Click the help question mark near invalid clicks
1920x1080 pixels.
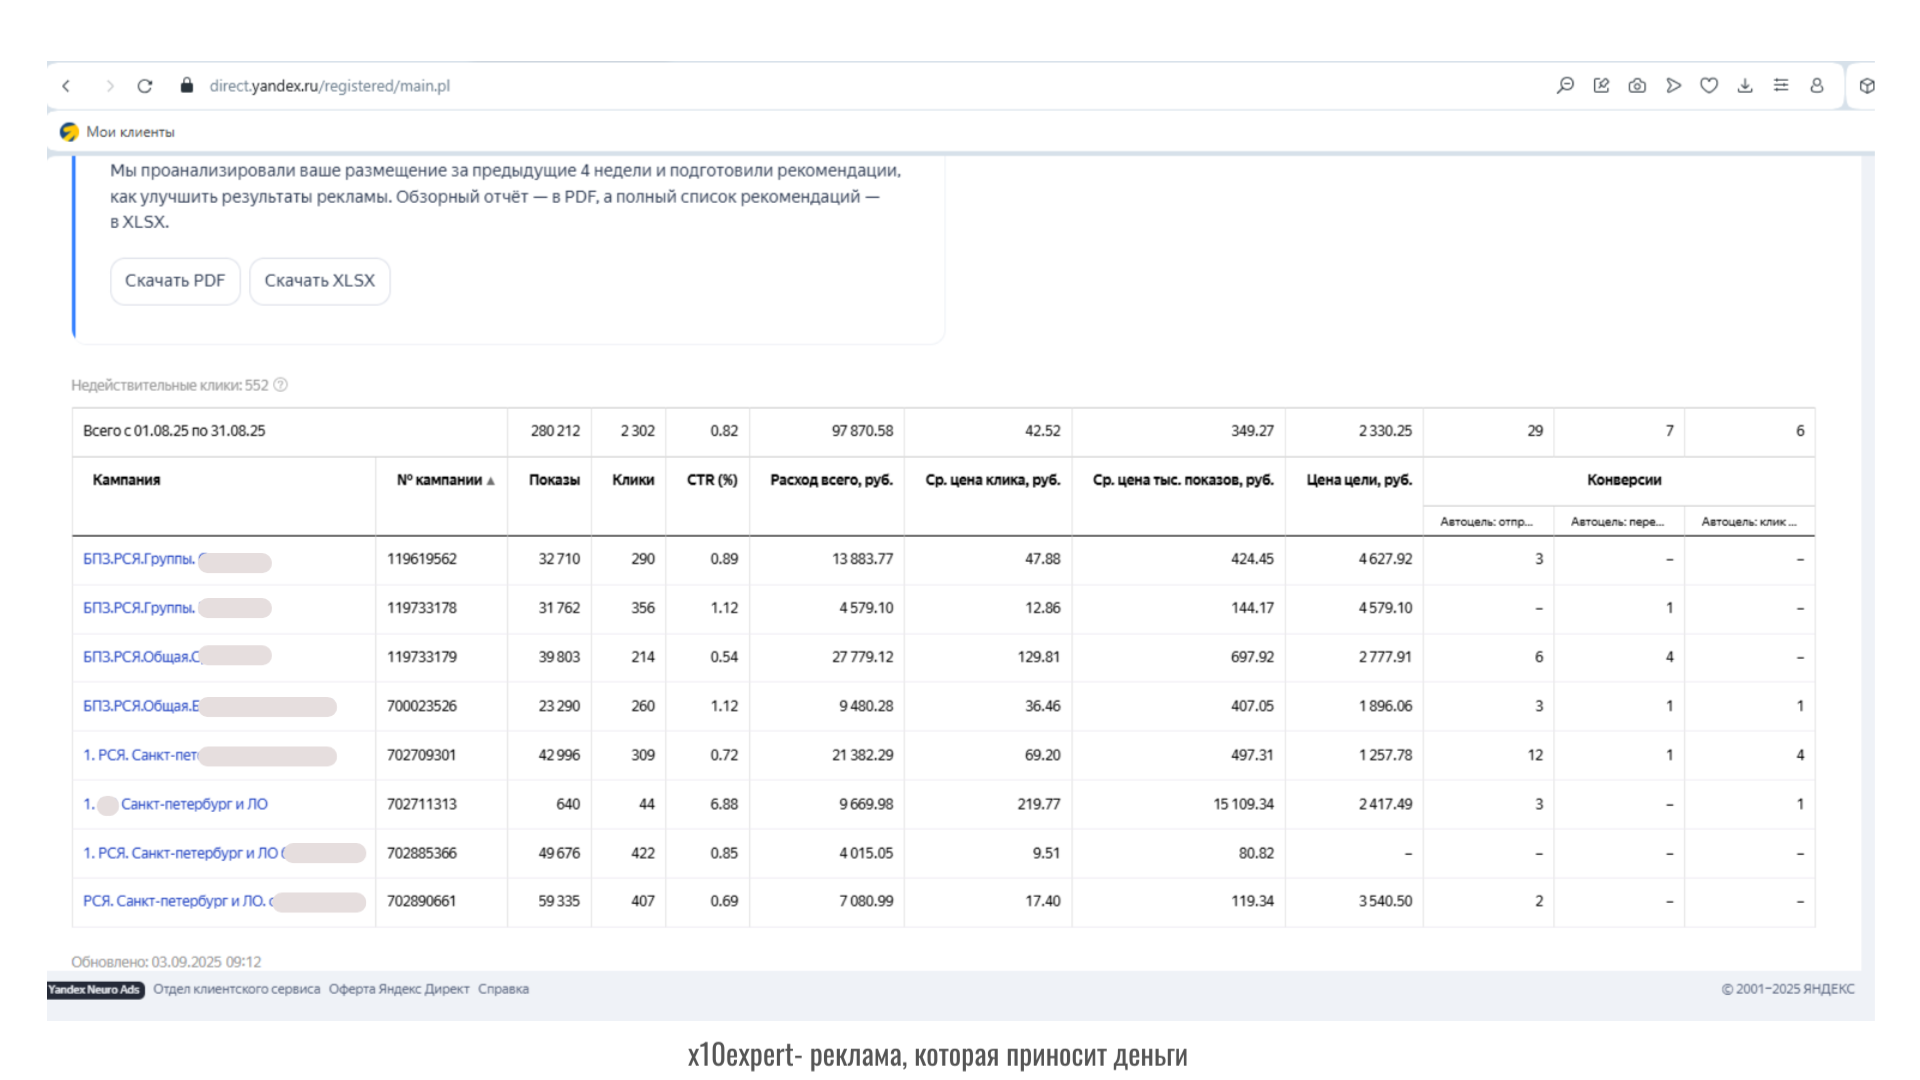pyautogui.click(x=281, y=385)
